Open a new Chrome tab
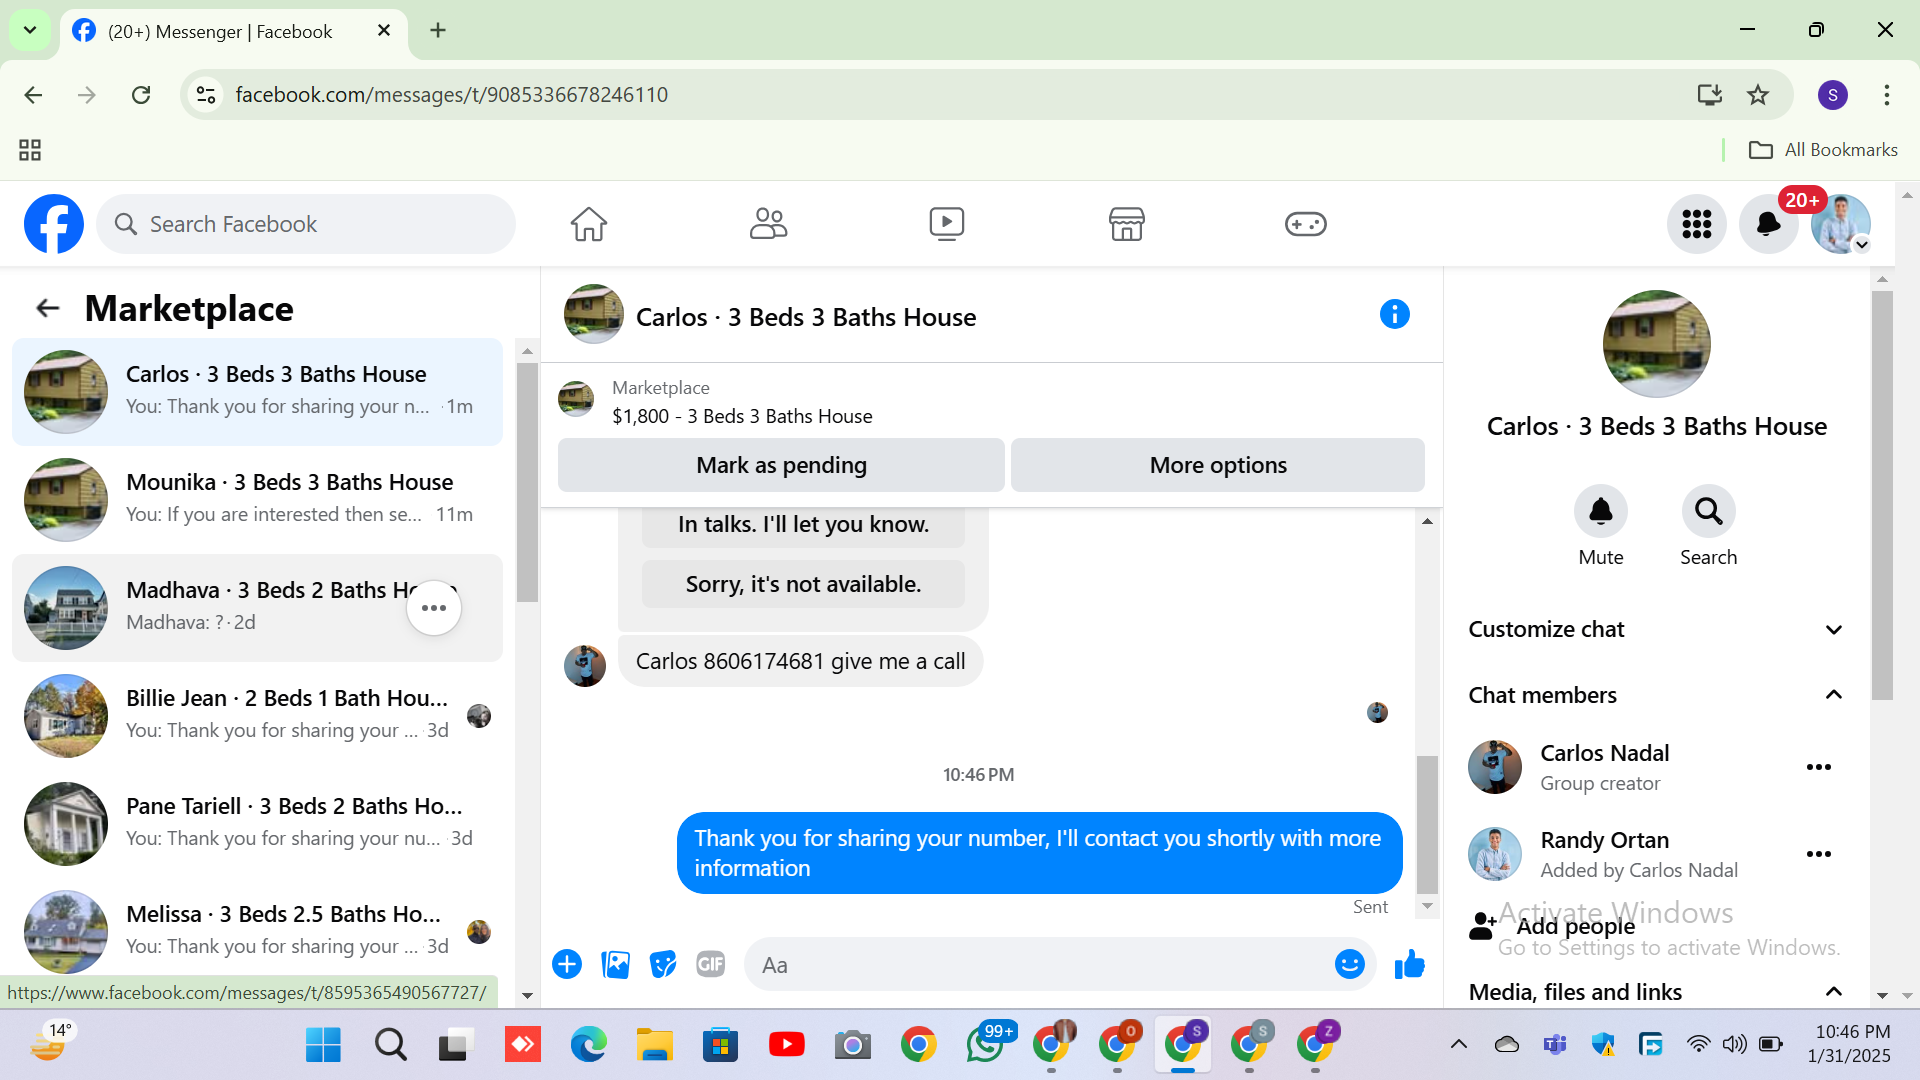The width and height of the screenshot is (1920, 1080). (438, 30)
